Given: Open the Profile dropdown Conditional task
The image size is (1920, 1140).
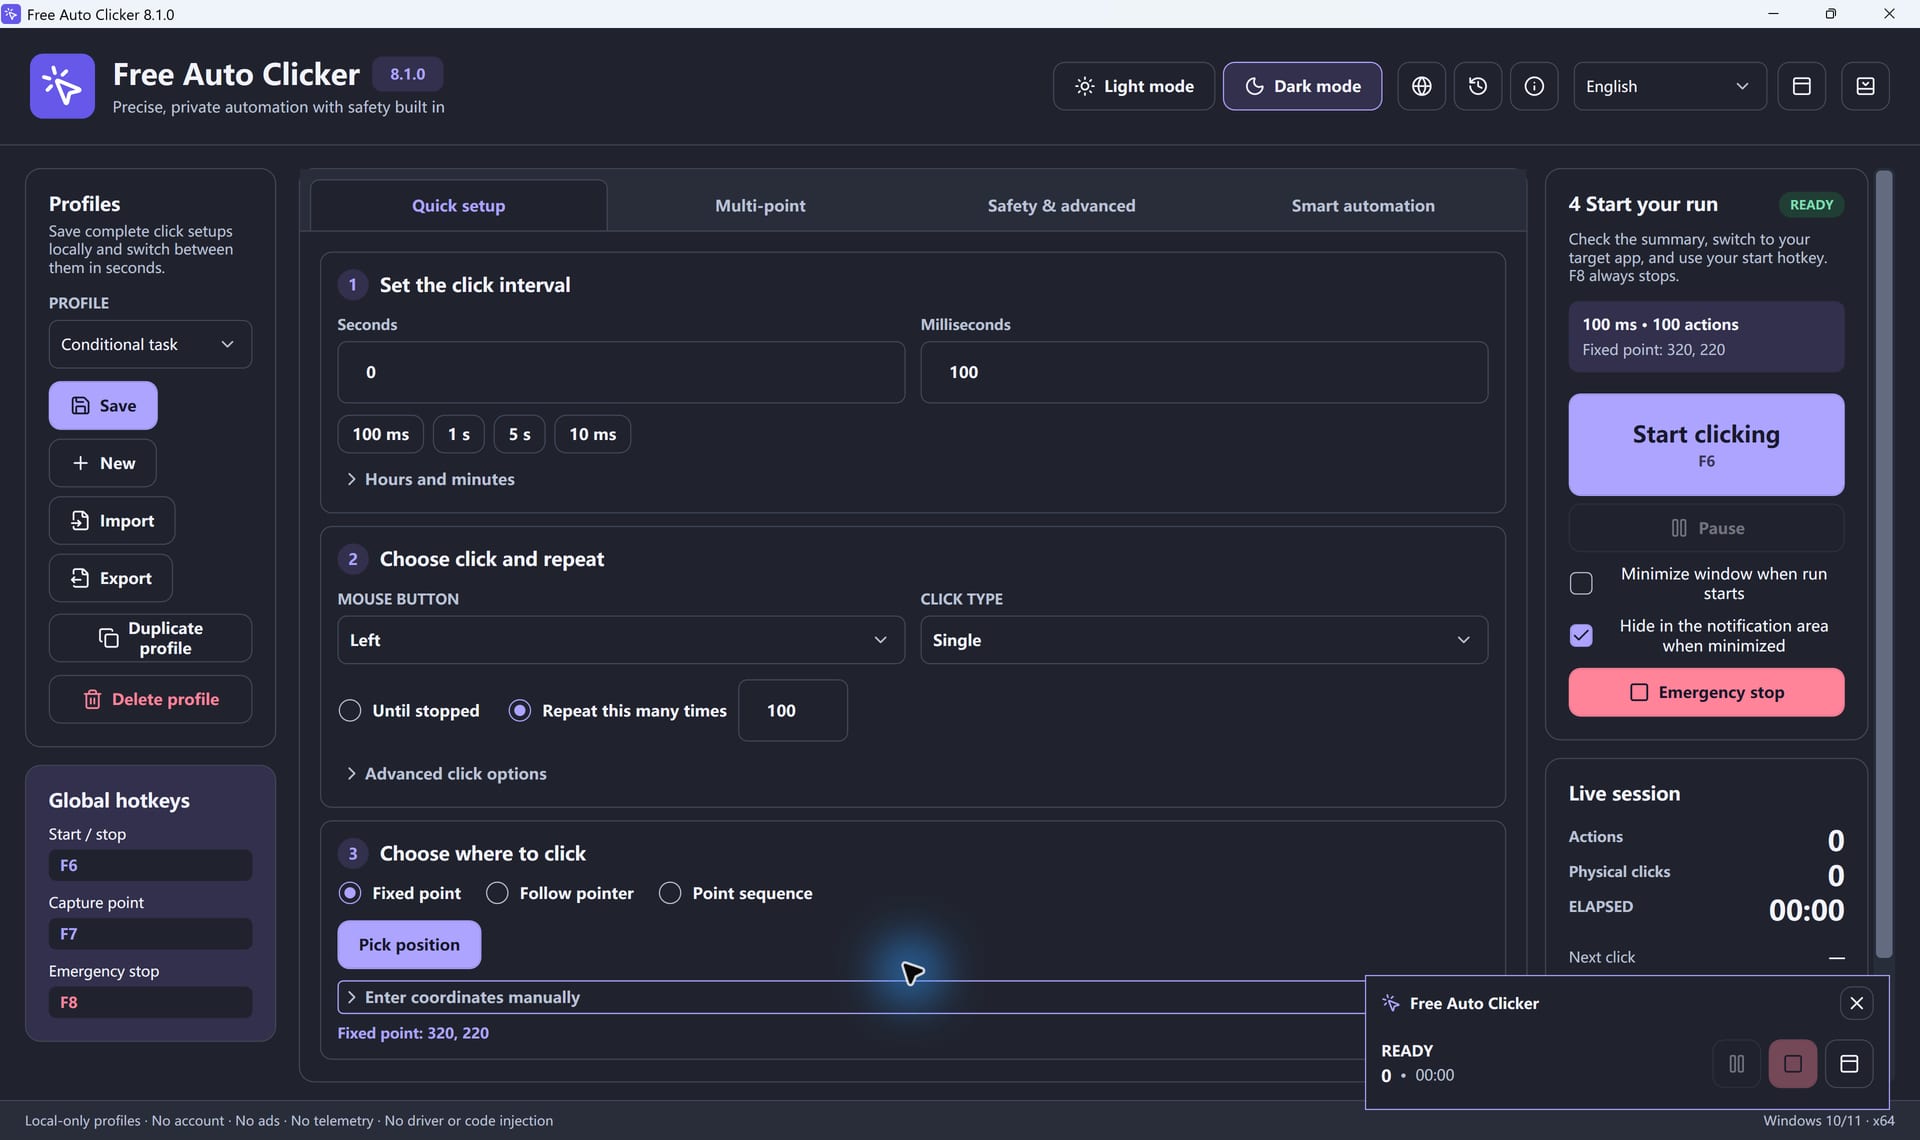Looking at the screenshot, I should coord(150,344).
